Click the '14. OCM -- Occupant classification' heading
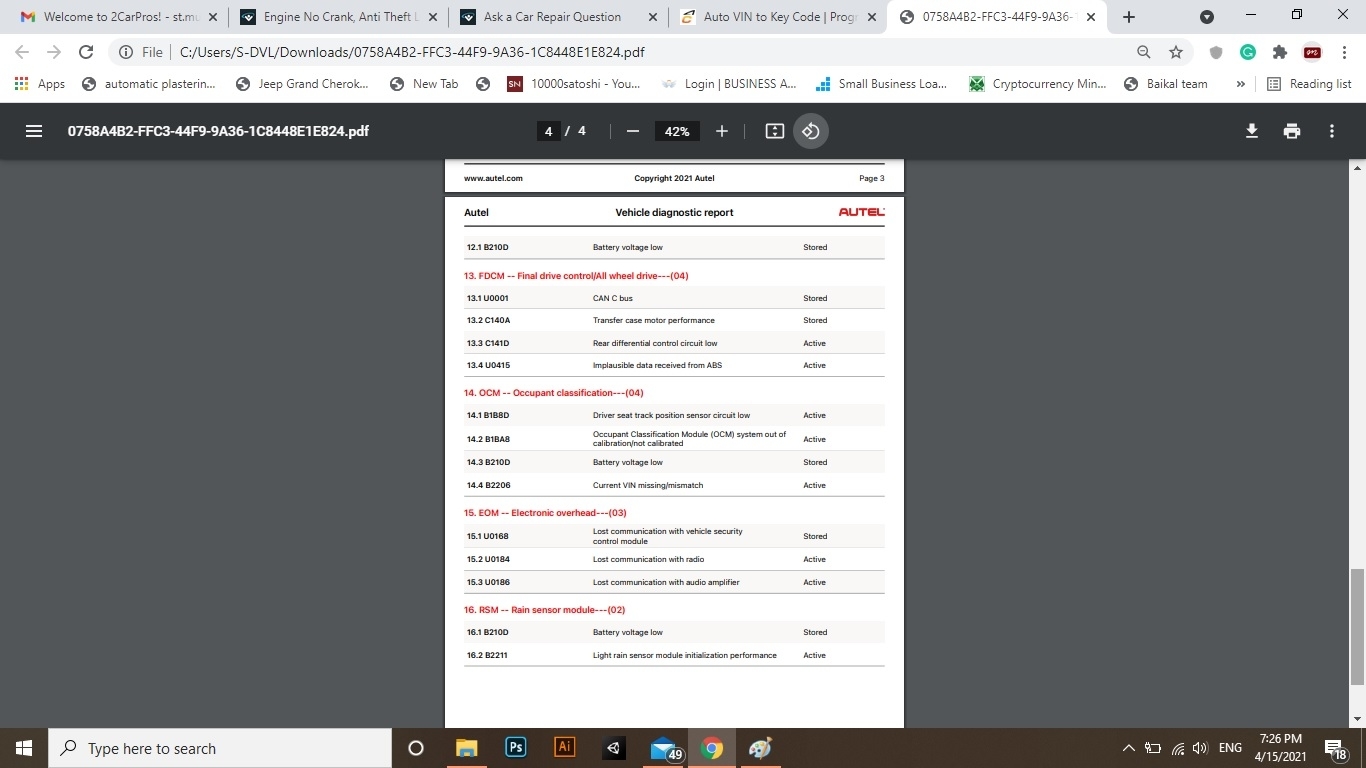Viewport: 1366px width, 768px height. pyautogui.click(x=554, y=393)
